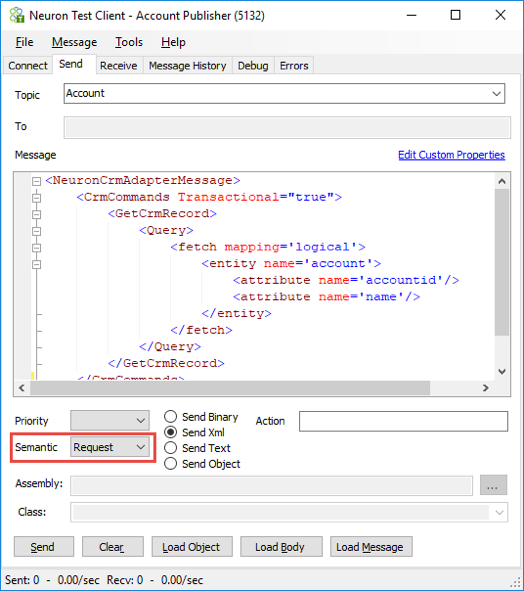
Task: Click the closing </entity> tag line
Action: pyautogui.click(x=236, y=314)
